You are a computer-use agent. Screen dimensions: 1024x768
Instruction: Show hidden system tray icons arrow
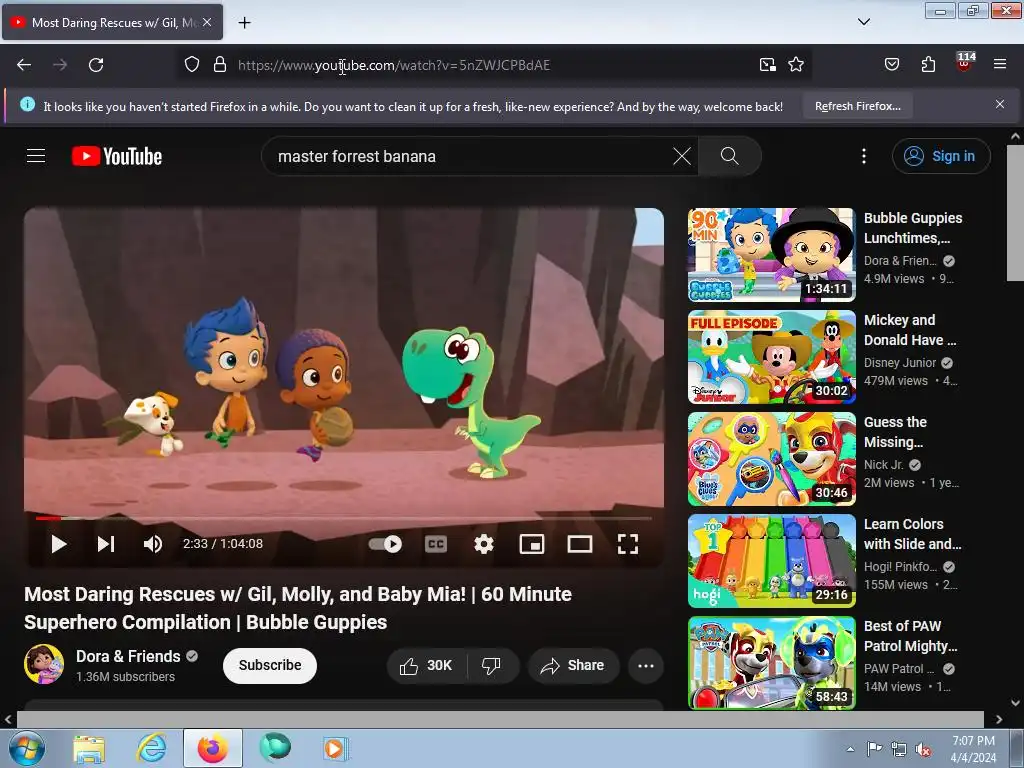(850, 749)
